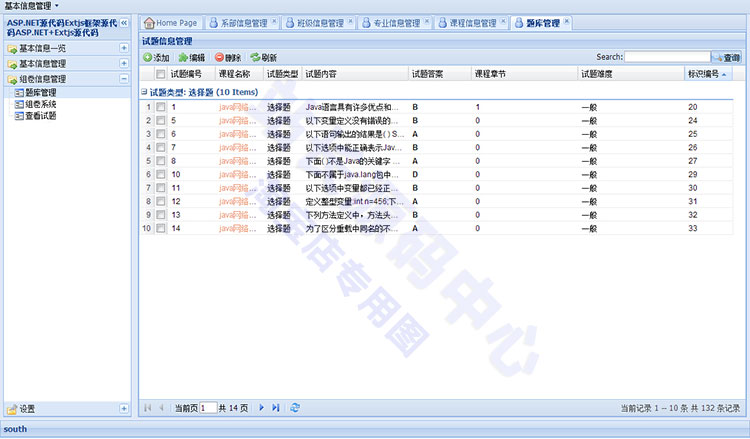Go to next page in pager
The width and height of the screenshot is (750, 439).
262,408
